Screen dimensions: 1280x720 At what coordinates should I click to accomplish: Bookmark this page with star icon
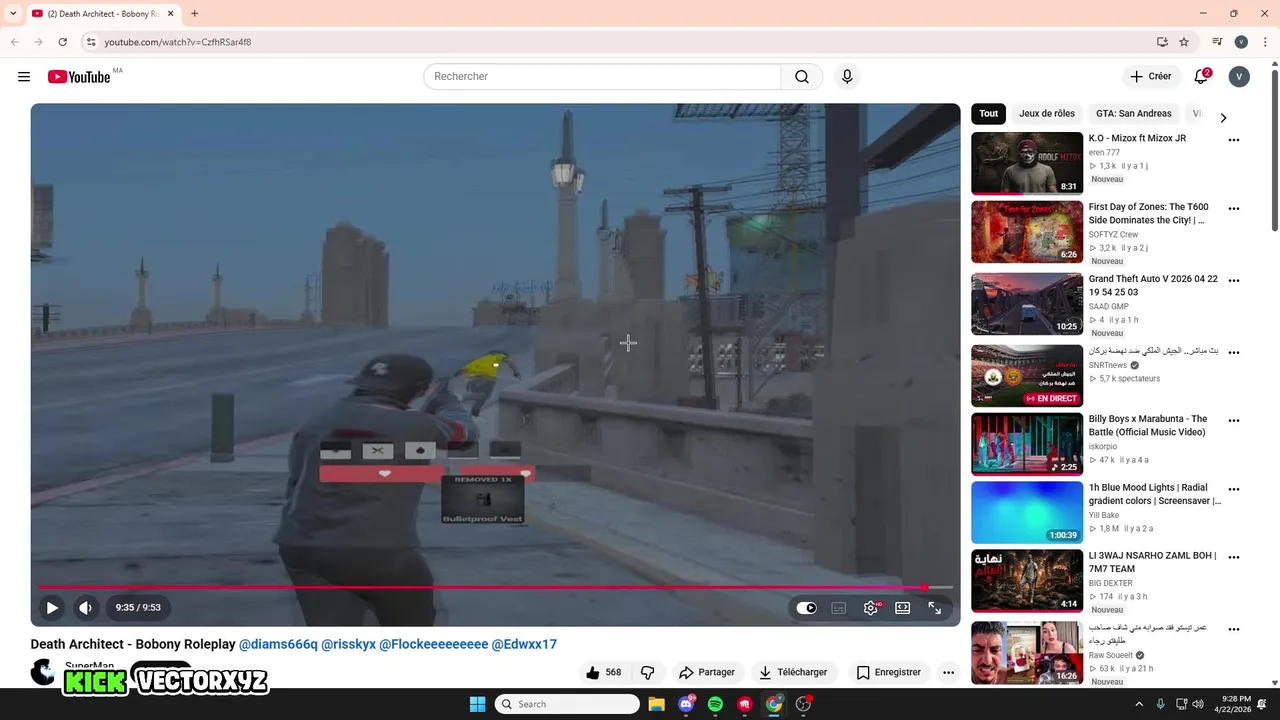click(x=1184, y=42)
